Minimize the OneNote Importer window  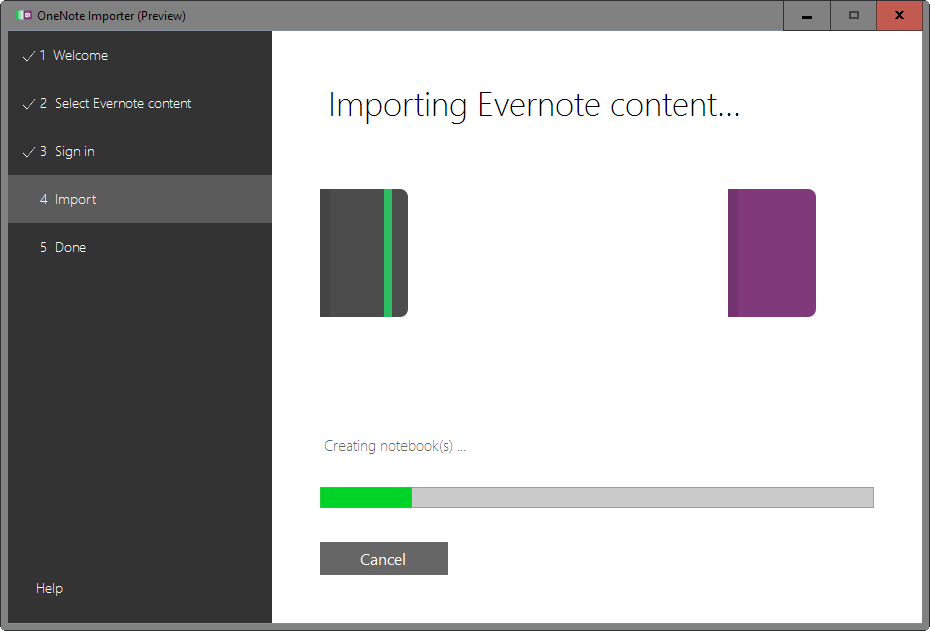click(x=807, y=16)
